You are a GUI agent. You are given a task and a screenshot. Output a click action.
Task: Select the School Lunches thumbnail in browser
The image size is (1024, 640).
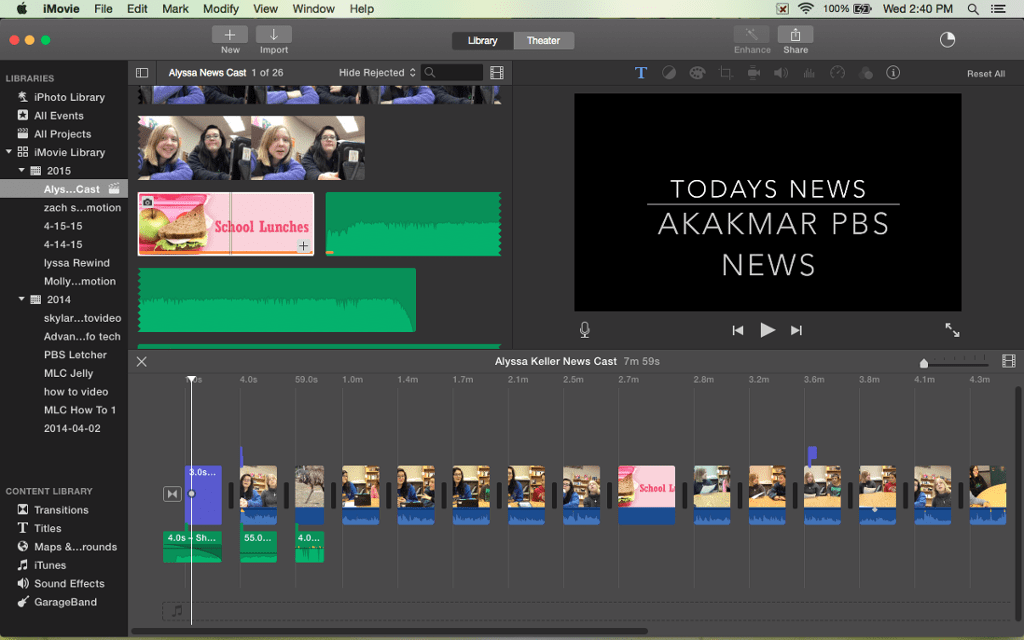(x=225, y=223)
